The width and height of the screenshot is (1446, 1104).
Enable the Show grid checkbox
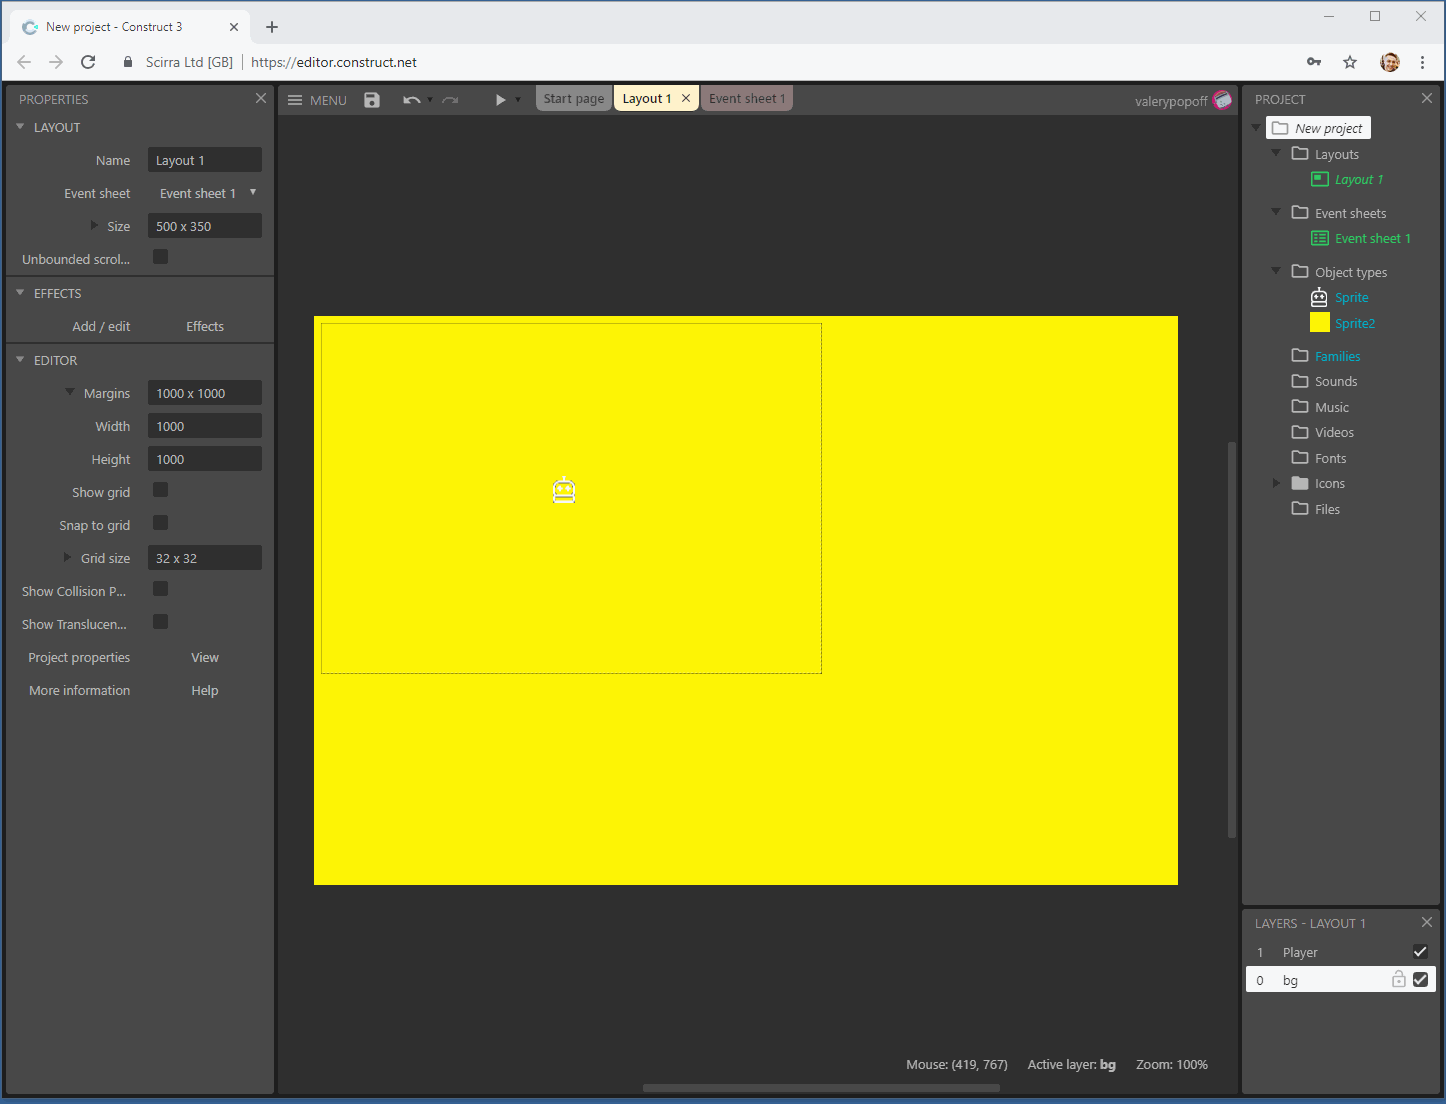pyautogui.click(x=160, y=490)
